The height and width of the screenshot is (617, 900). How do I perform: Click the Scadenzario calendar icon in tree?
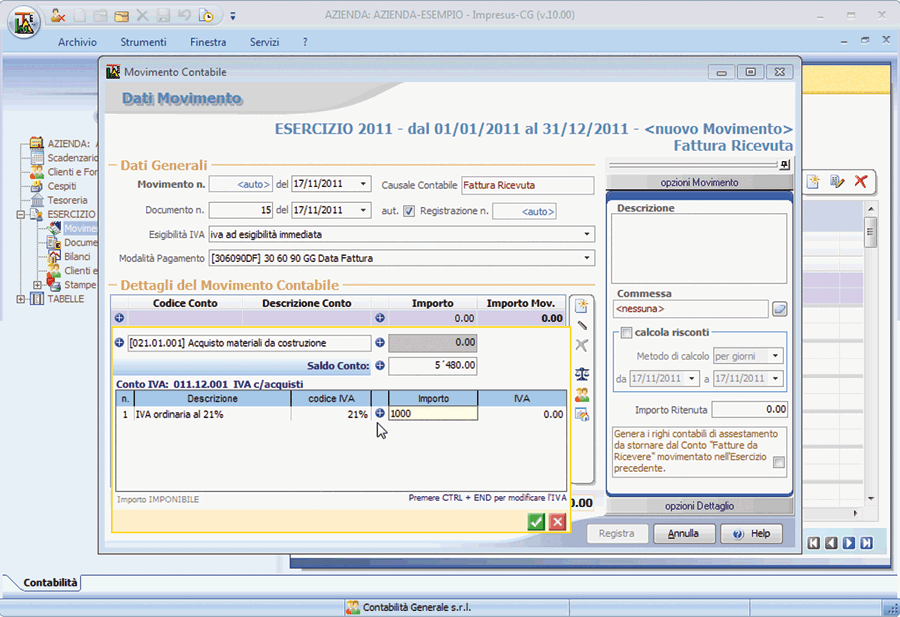(37, 158)
